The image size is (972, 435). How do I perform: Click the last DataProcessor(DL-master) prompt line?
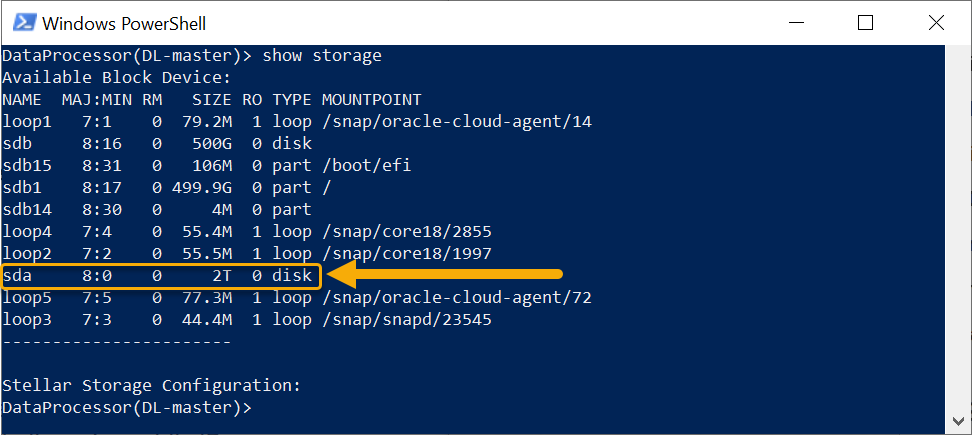(127, 408)
